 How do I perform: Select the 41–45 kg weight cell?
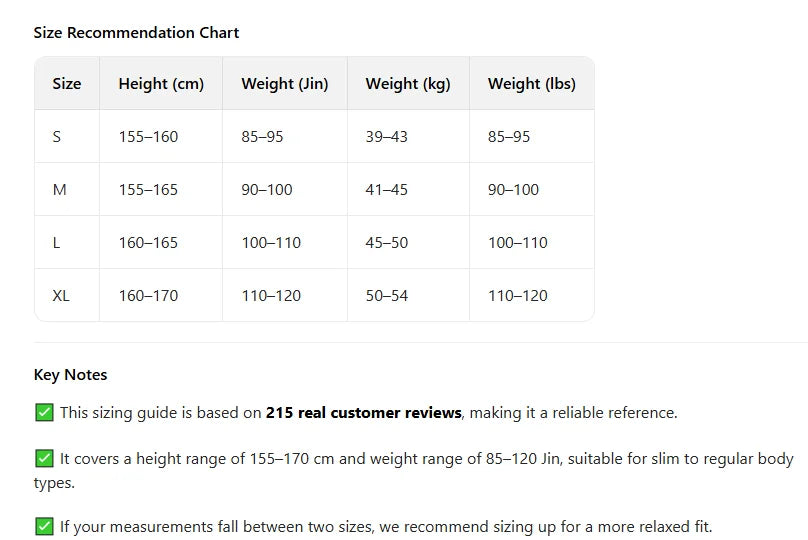386,190
